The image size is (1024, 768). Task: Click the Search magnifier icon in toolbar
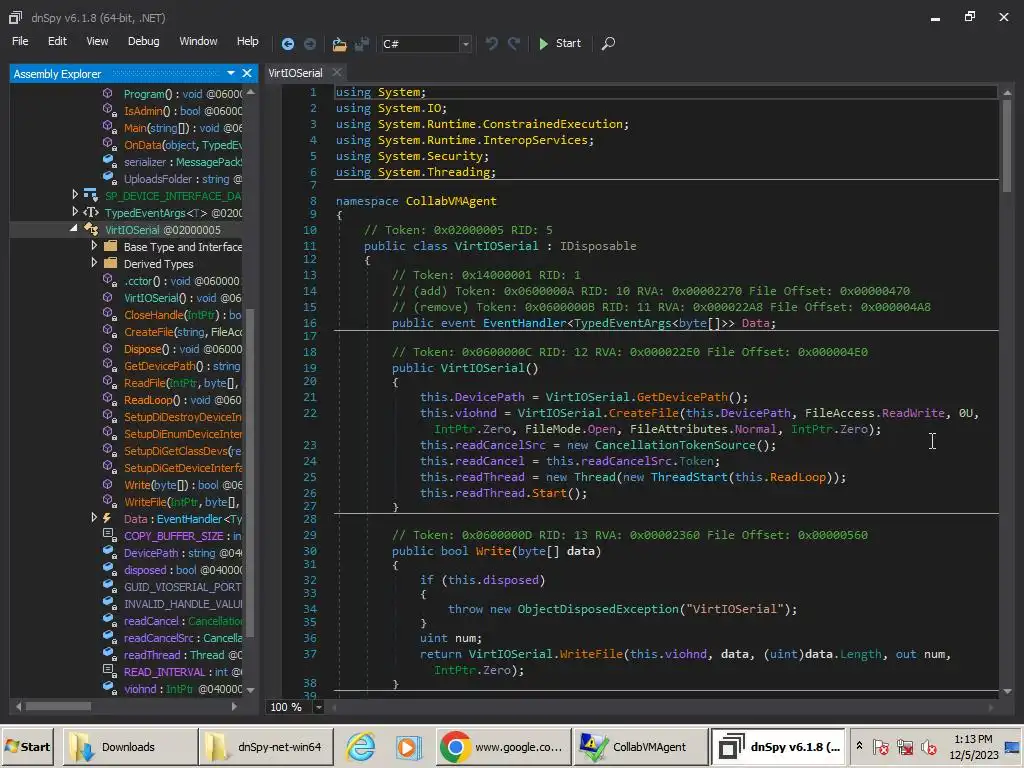608,43
